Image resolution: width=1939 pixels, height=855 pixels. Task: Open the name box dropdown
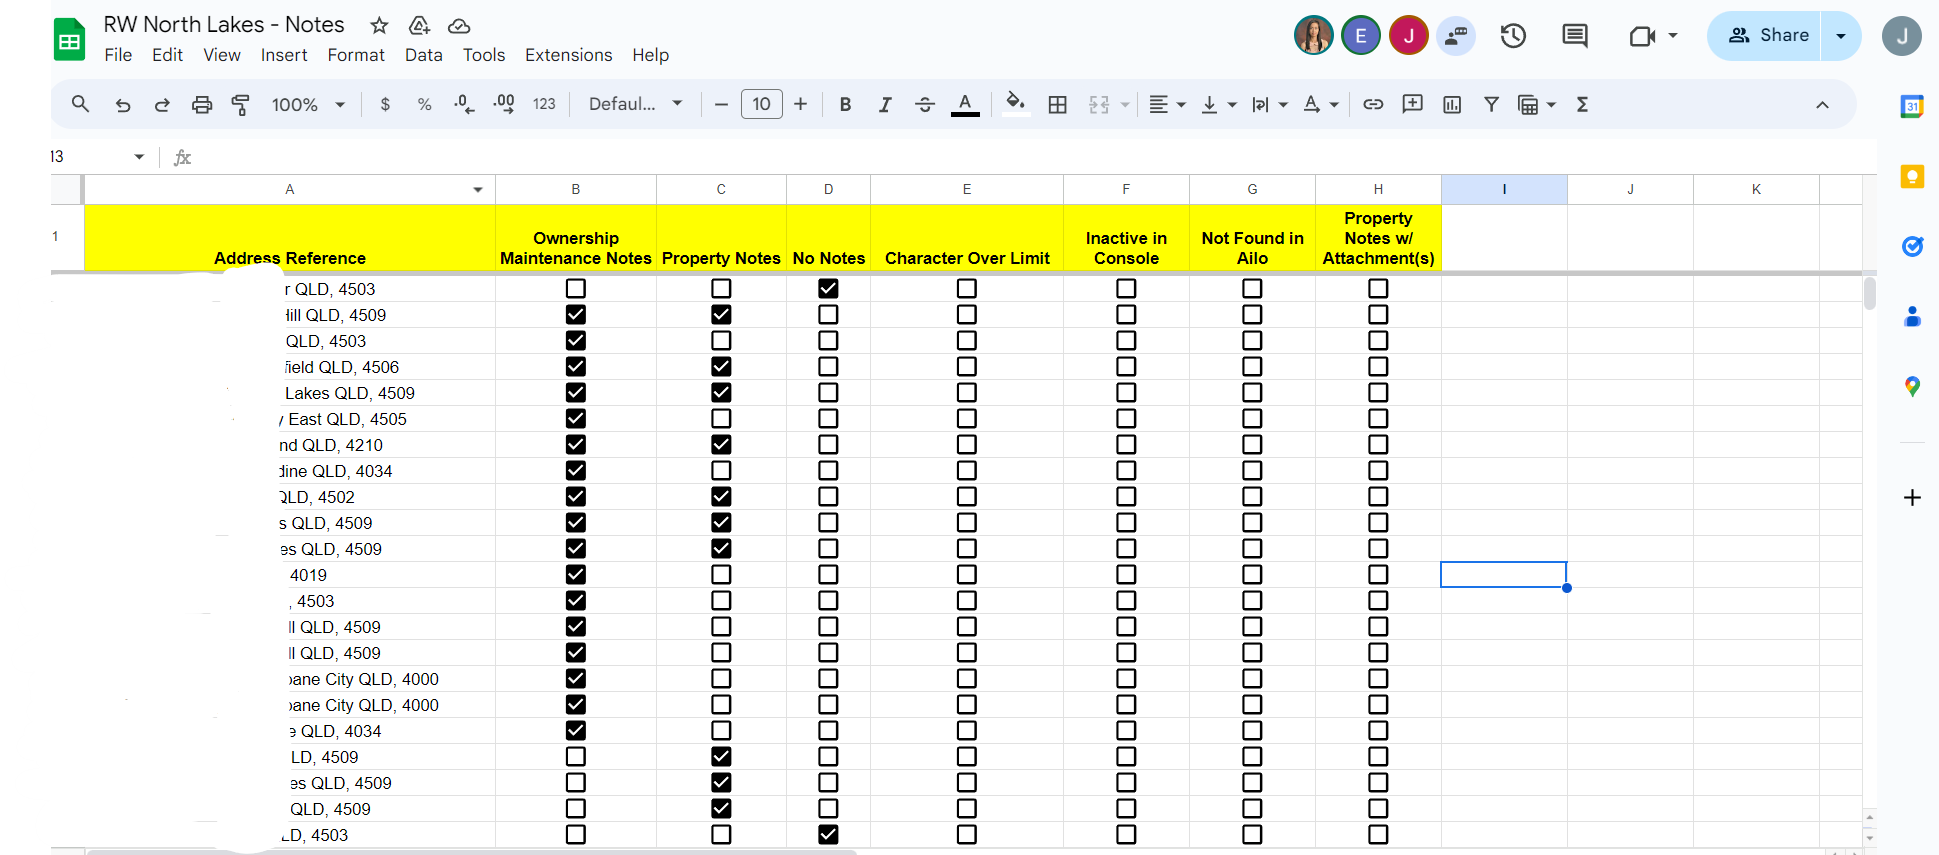tap(139, 157)
